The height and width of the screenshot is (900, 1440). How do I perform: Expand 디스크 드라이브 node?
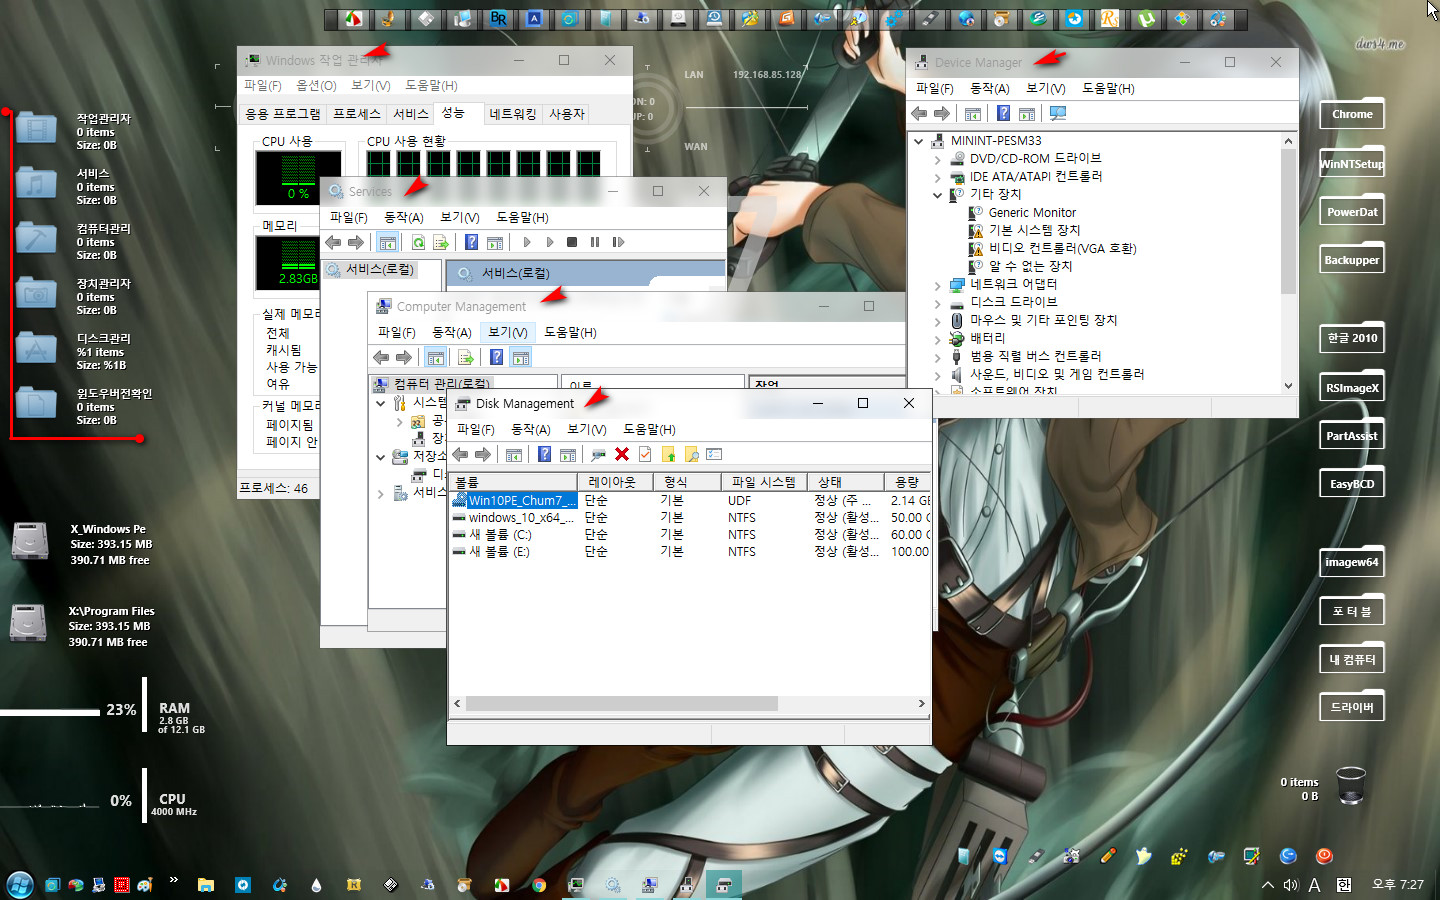[937, 303]
